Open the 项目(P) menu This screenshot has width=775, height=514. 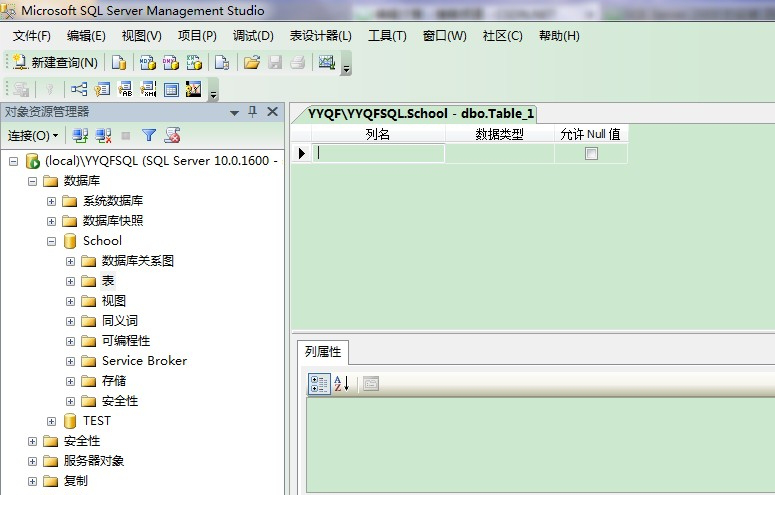click(197, 36)
